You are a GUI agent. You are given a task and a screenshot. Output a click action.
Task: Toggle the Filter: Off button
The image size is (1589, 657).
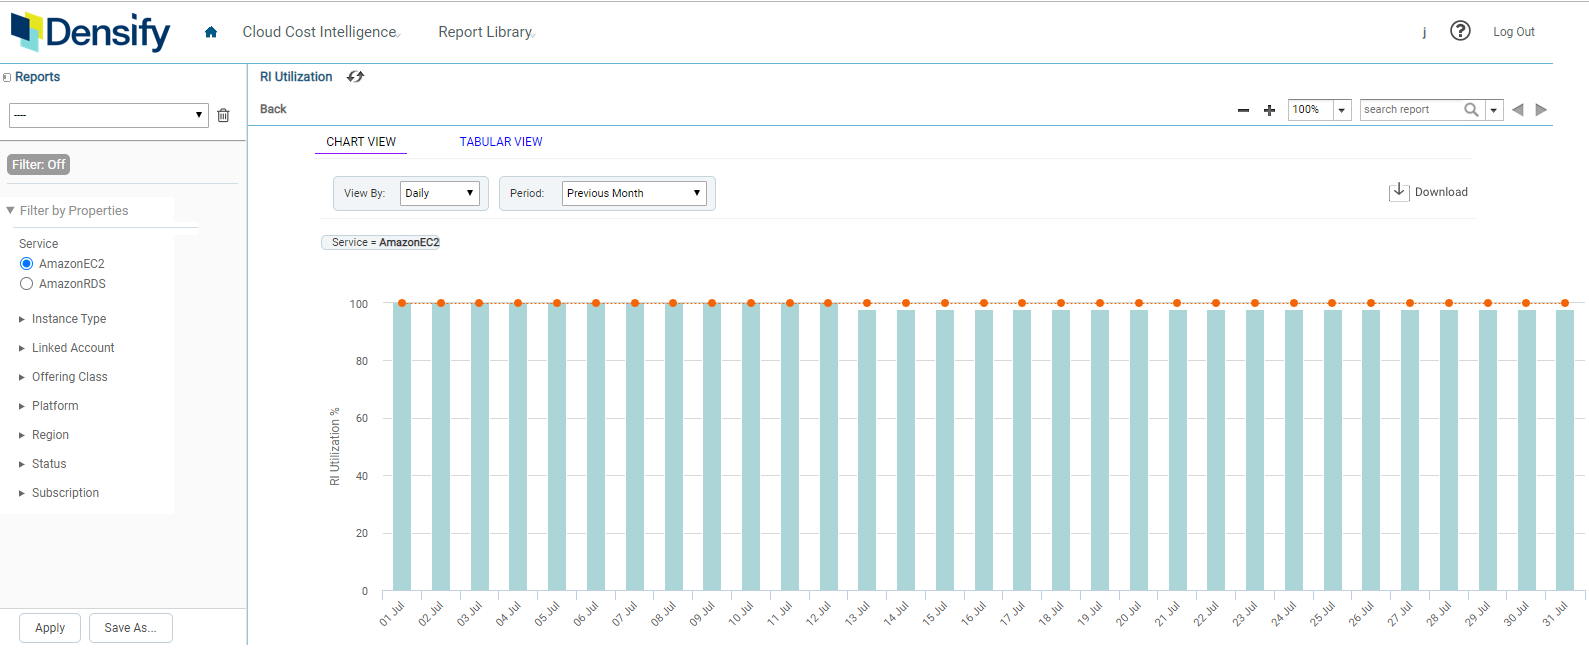(x=39, y=165)
